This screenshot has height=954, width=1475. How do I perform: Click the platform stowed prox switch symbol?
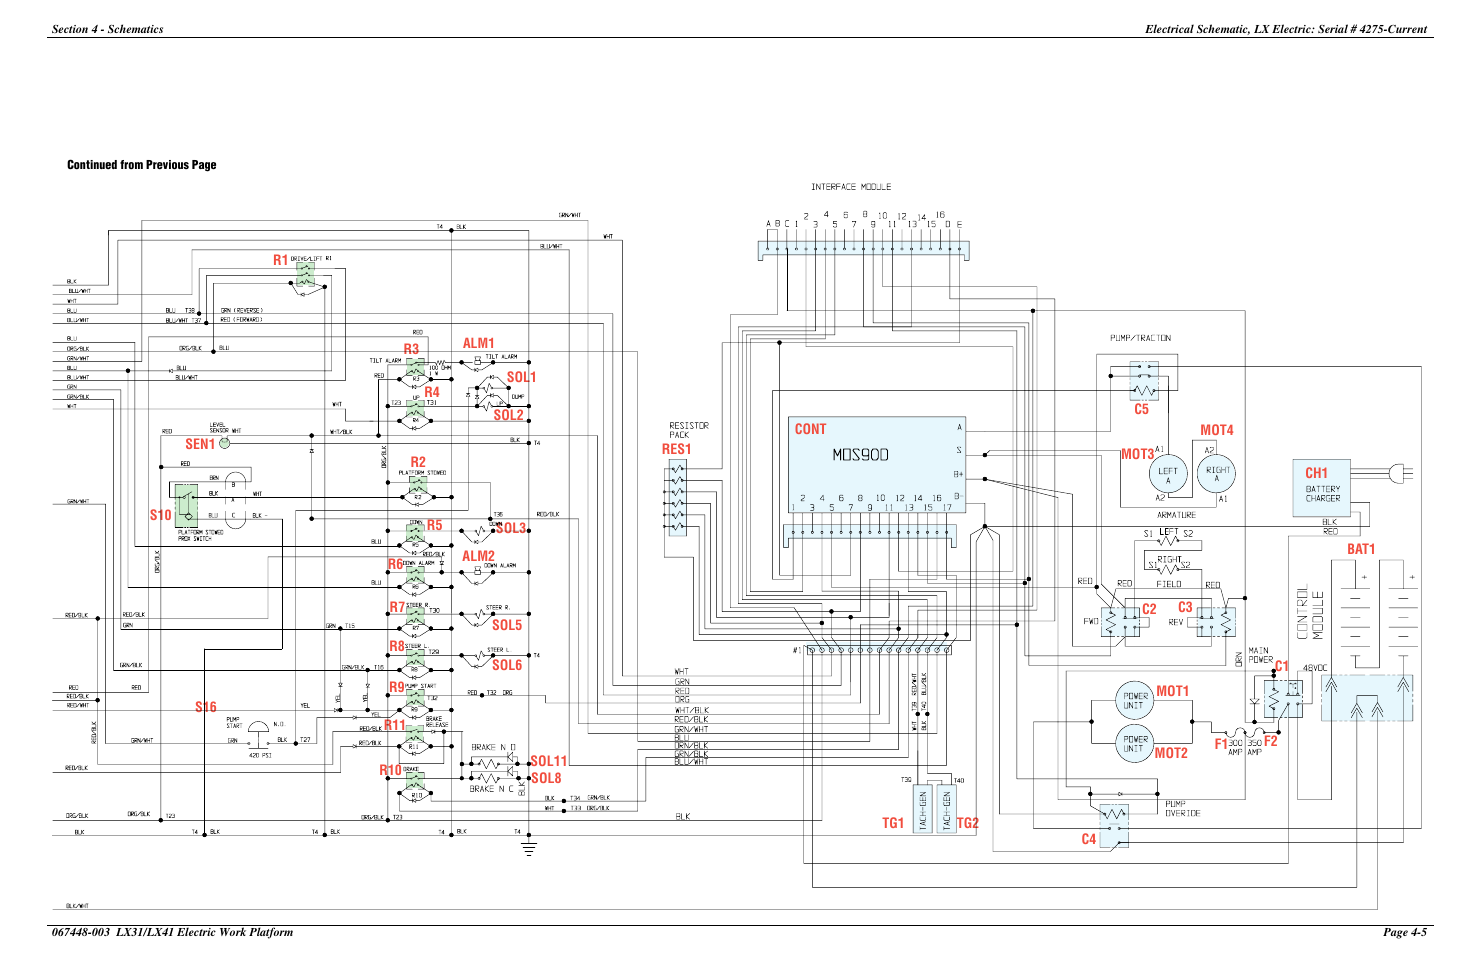[x=186, y=506]
